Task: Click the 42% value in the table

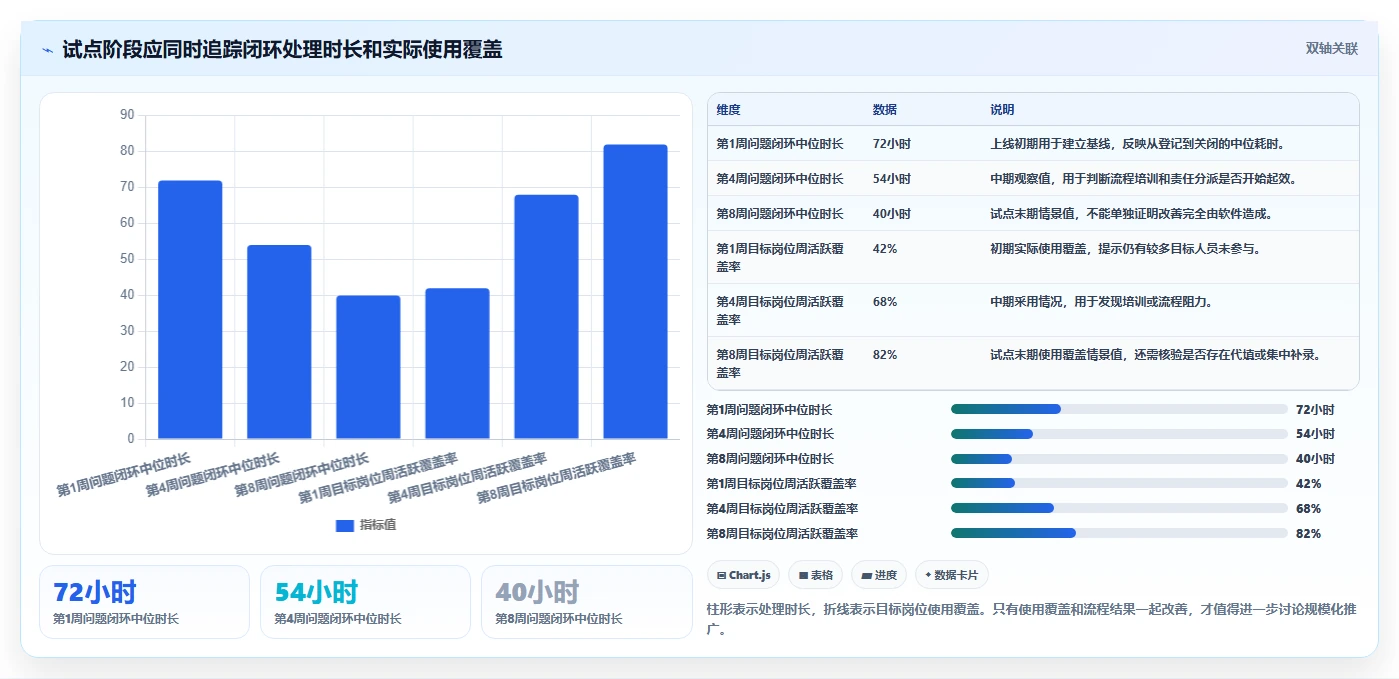Action: [x=884, y=249]
